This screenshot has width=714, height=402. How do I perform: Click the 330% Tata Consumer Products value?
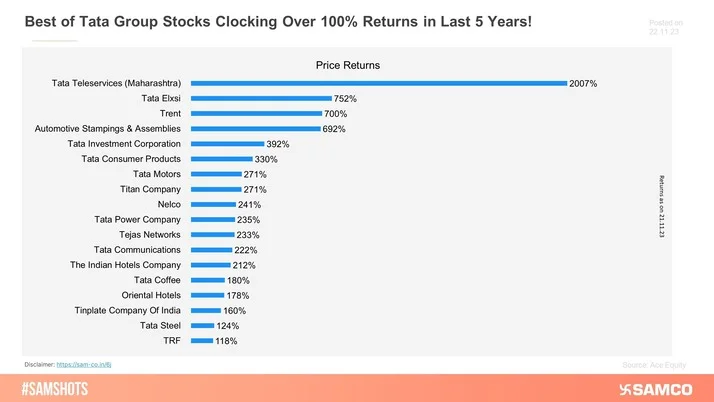click(x=266, y=159)
